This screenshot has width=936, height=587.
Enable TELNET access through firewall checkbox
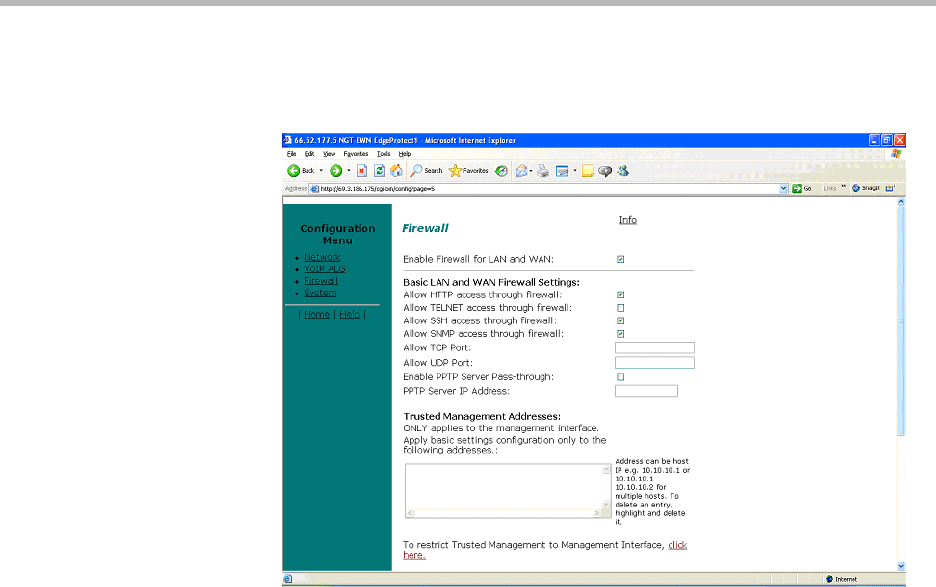click(x=621, y=308)
